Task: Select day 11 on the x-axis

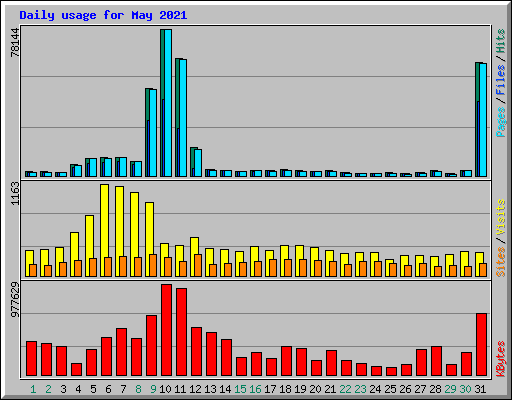Action: (x=180, y=389)
